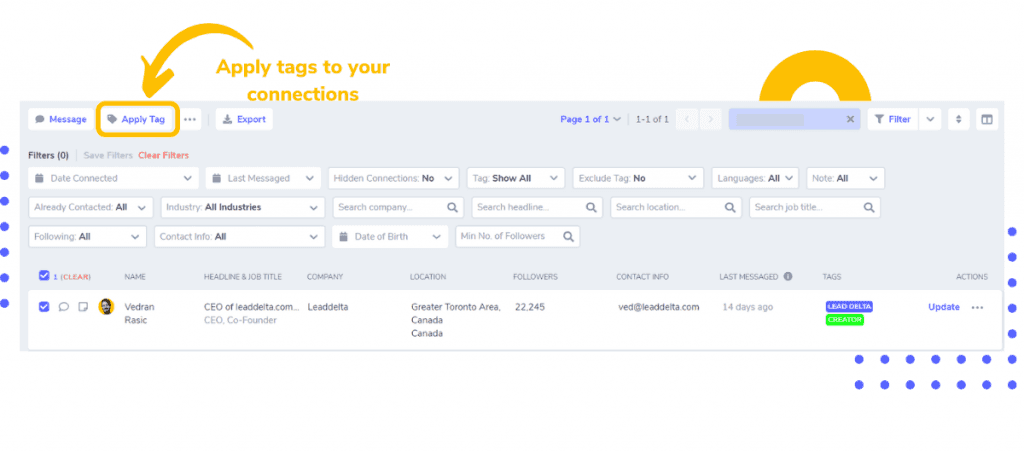This screenshot has width=1024, height=452.
Task: Open the note icon for Vedran Rasic
Action: [x=83, y=306]
